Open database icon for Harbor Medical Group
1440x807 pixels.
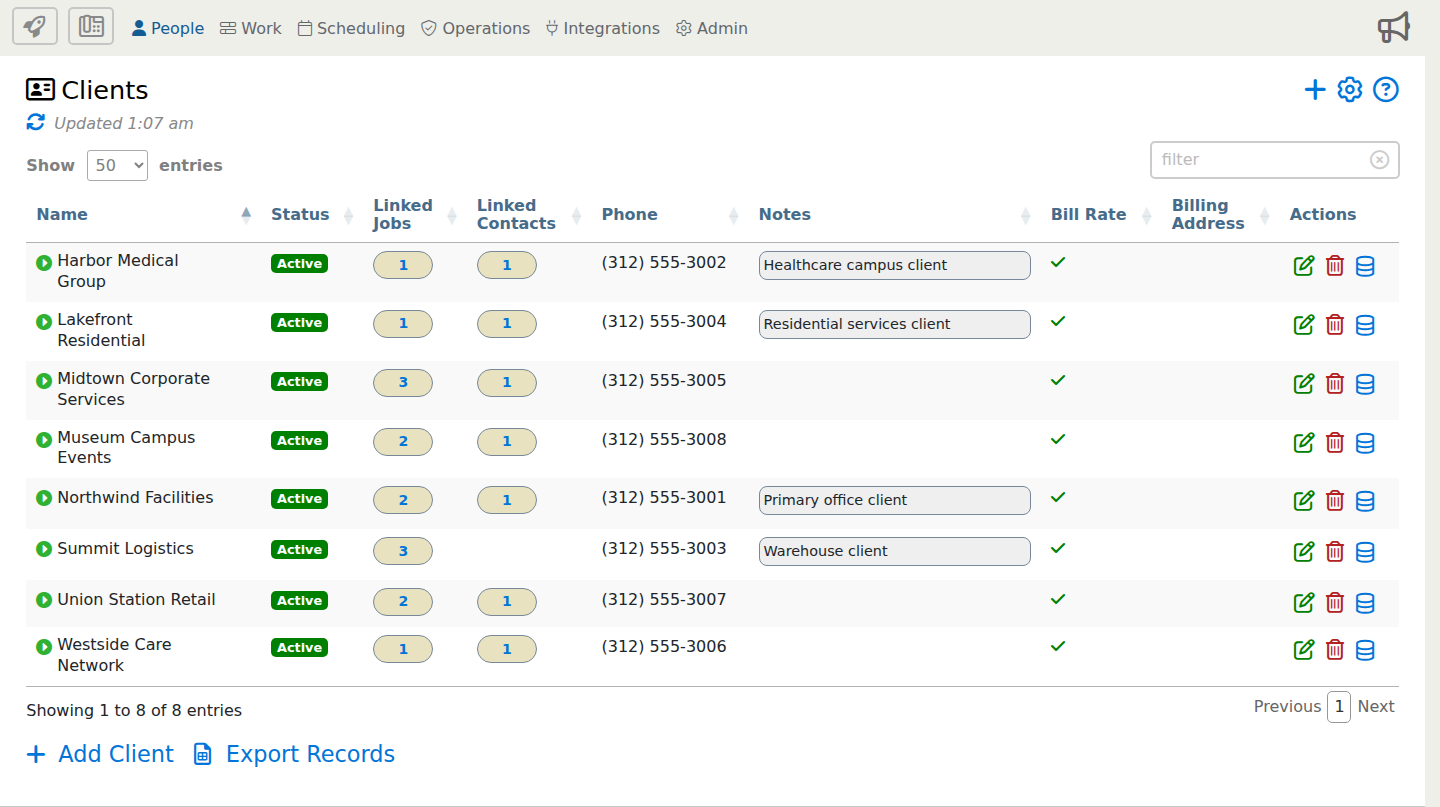1365,266
